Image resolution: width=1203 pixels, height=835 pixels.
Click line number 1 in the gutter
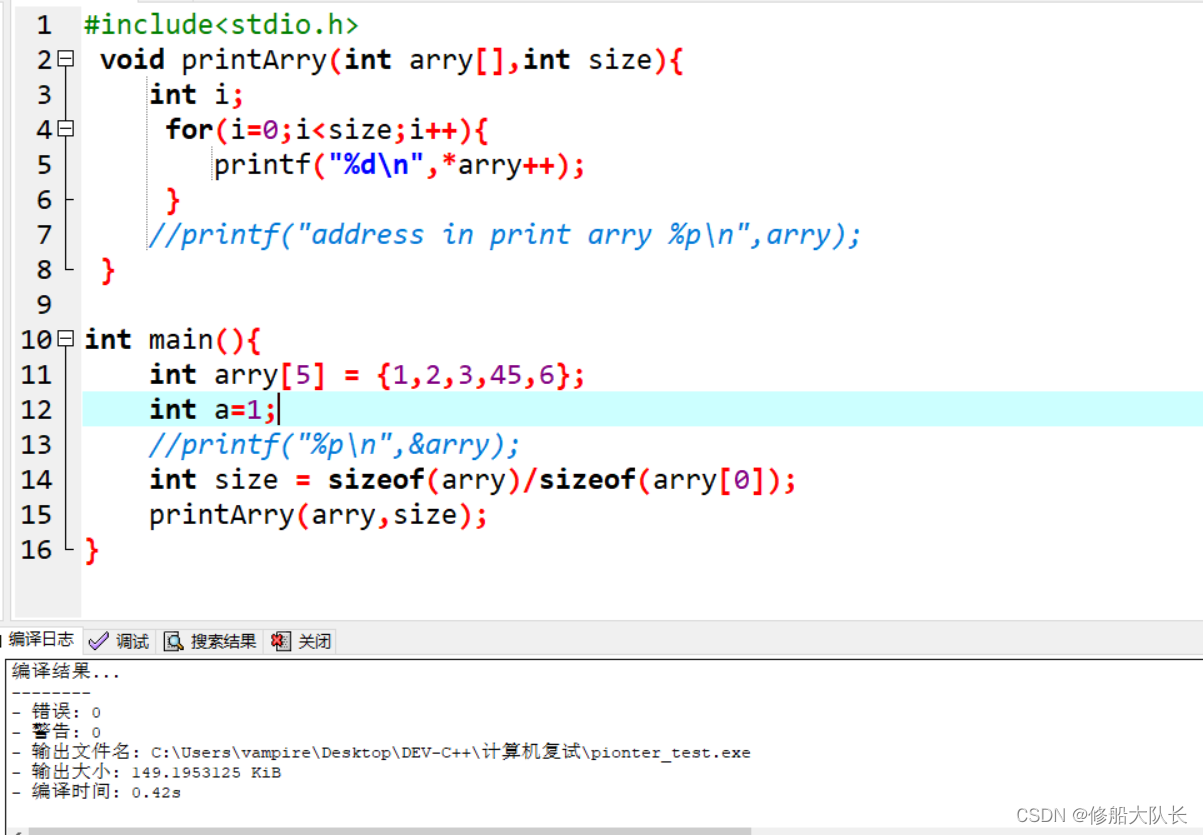pos(44,24)
